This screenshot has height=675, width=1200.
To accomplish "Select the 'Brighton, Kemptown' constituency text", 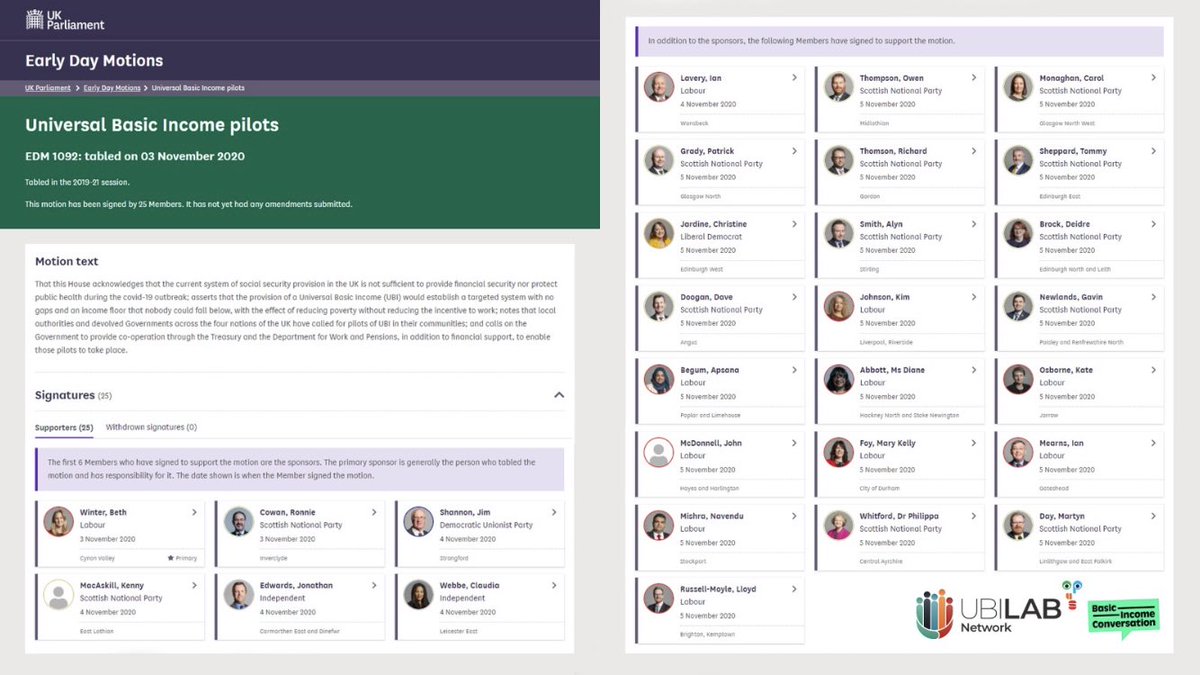I will tap(706, 635).
